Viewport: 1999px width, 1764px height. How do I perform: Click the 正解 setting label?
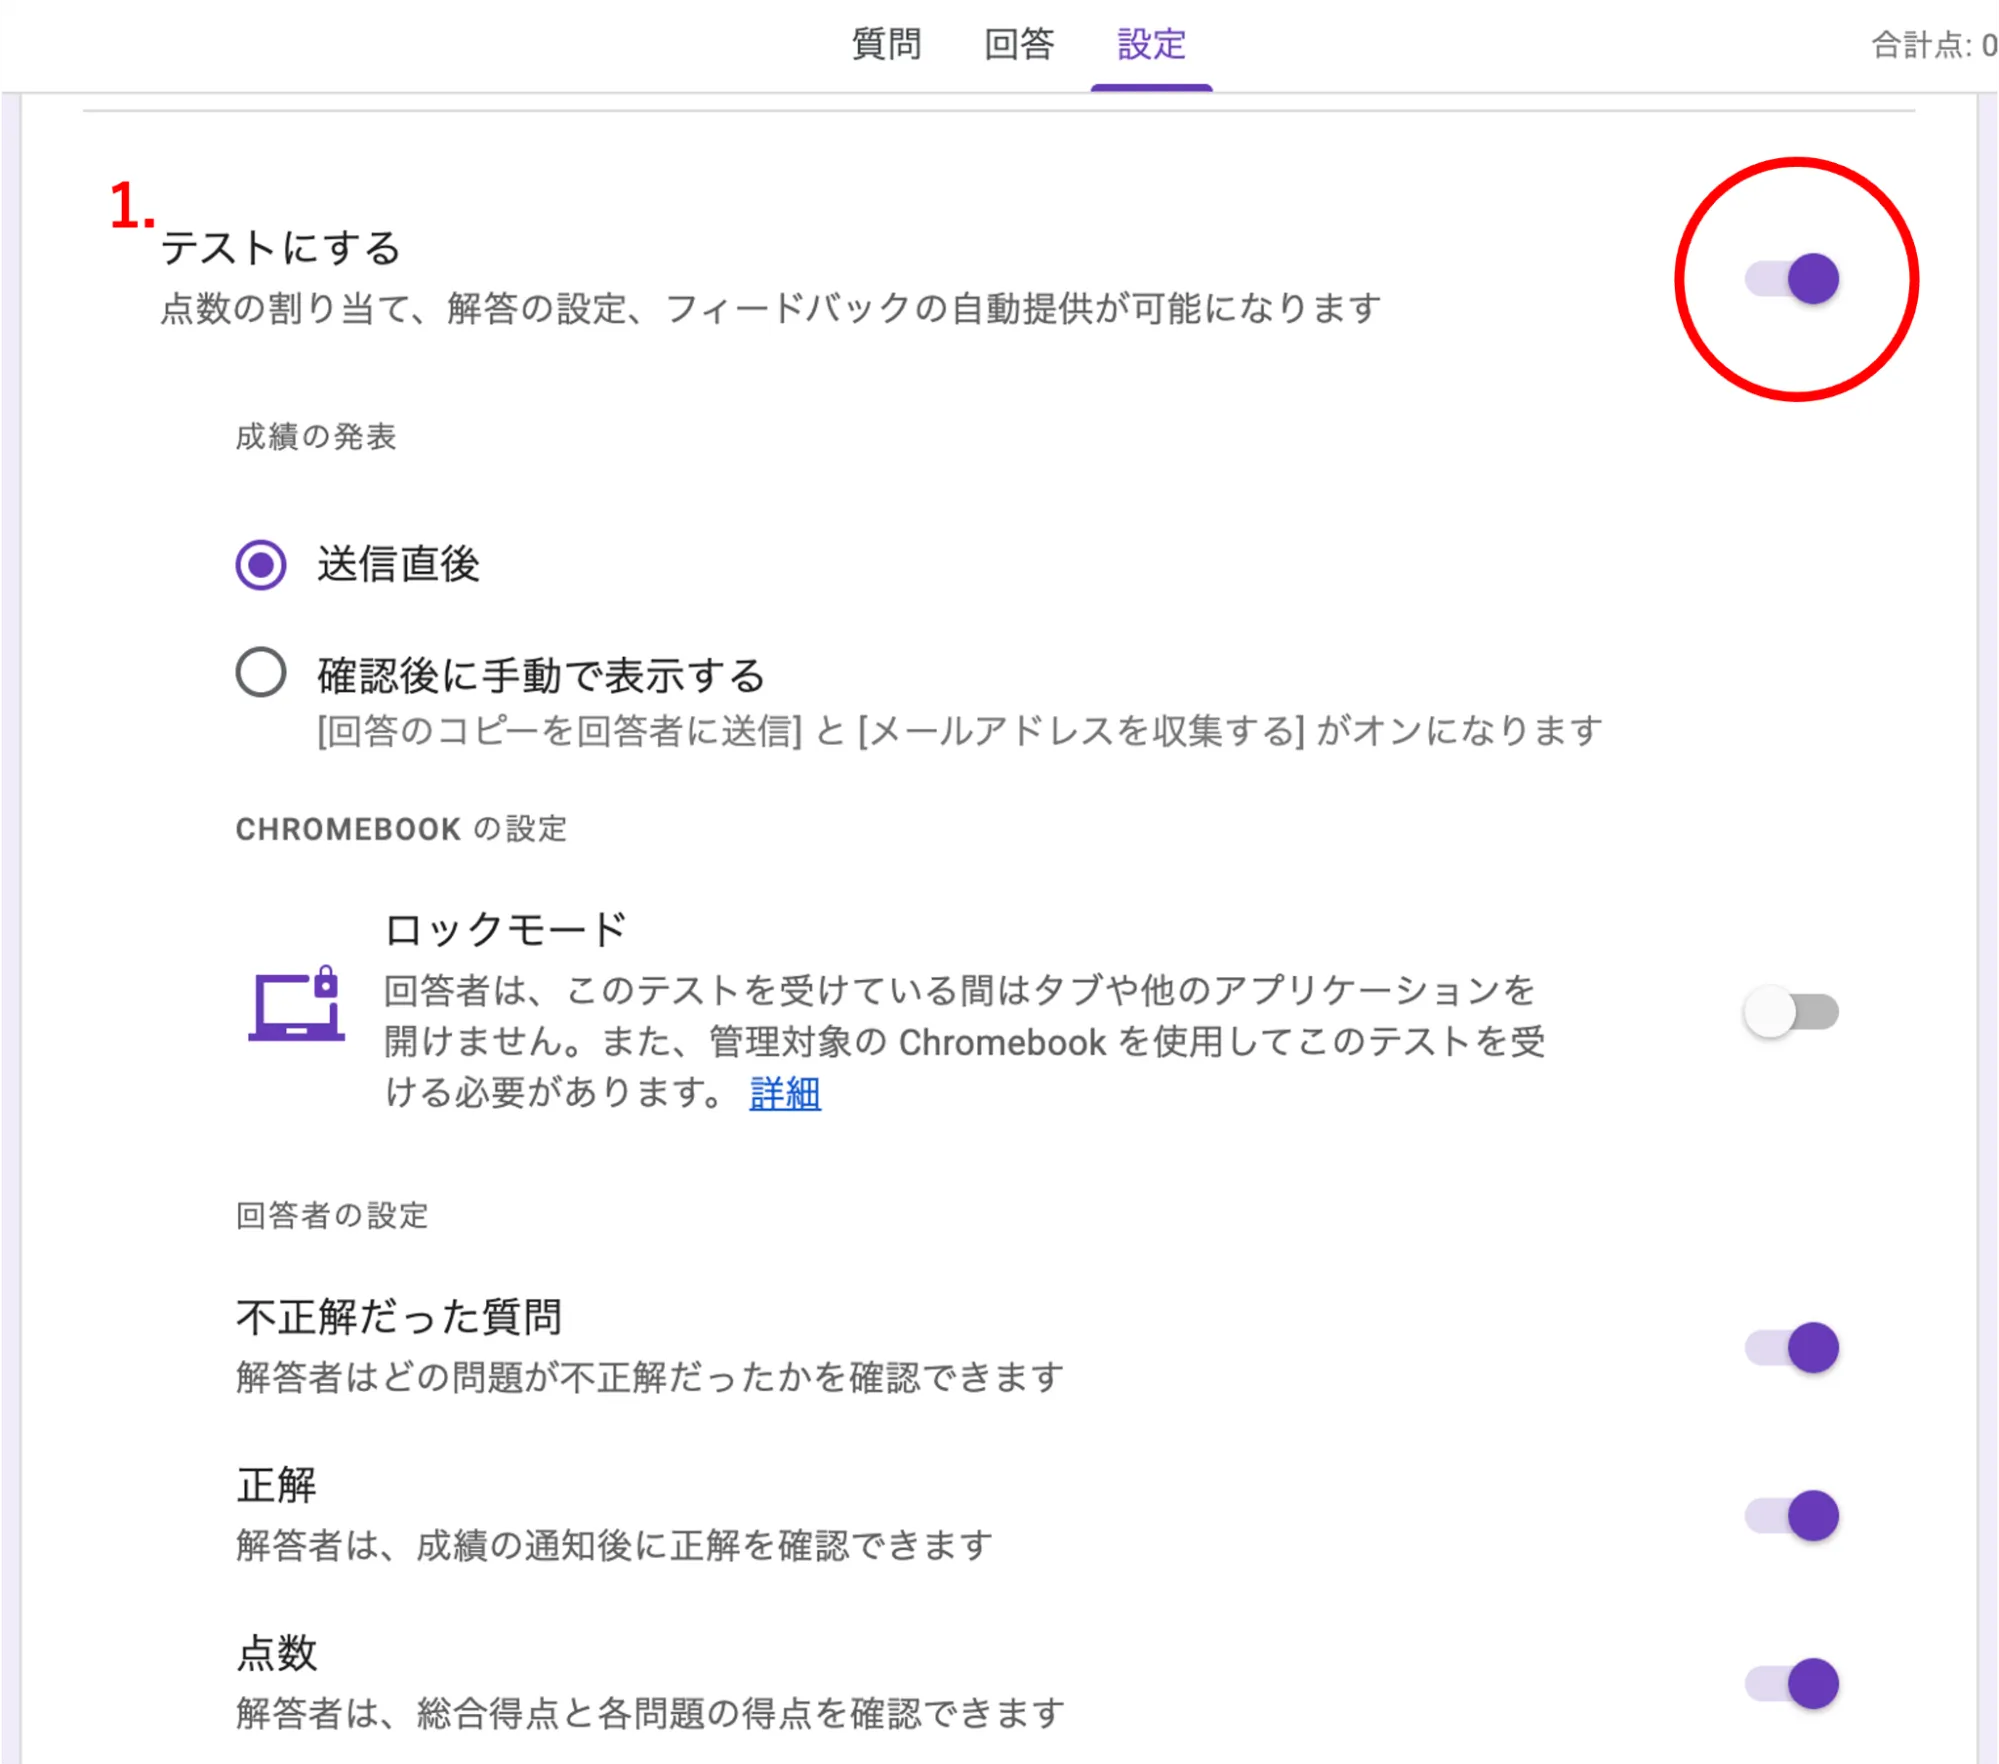pos(276,1485)
